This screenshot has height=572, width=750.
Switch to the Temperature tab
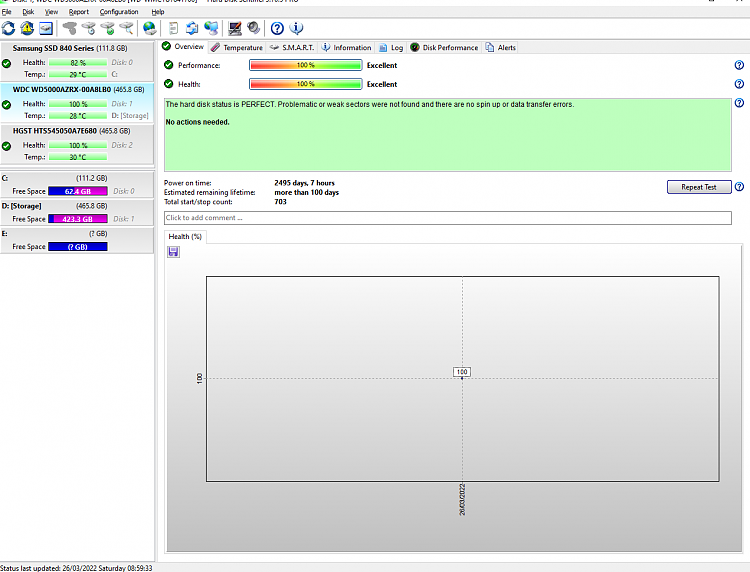[237, 47]
